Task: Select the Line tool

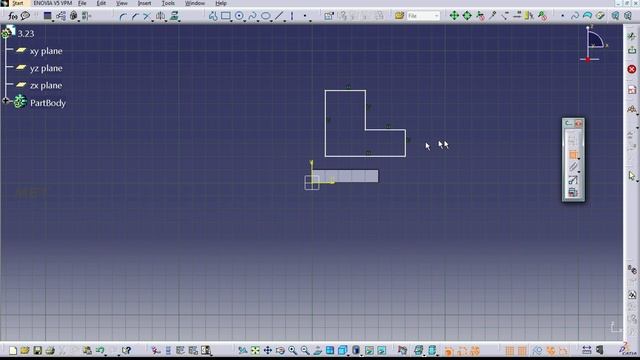Action: click(279, 16)
